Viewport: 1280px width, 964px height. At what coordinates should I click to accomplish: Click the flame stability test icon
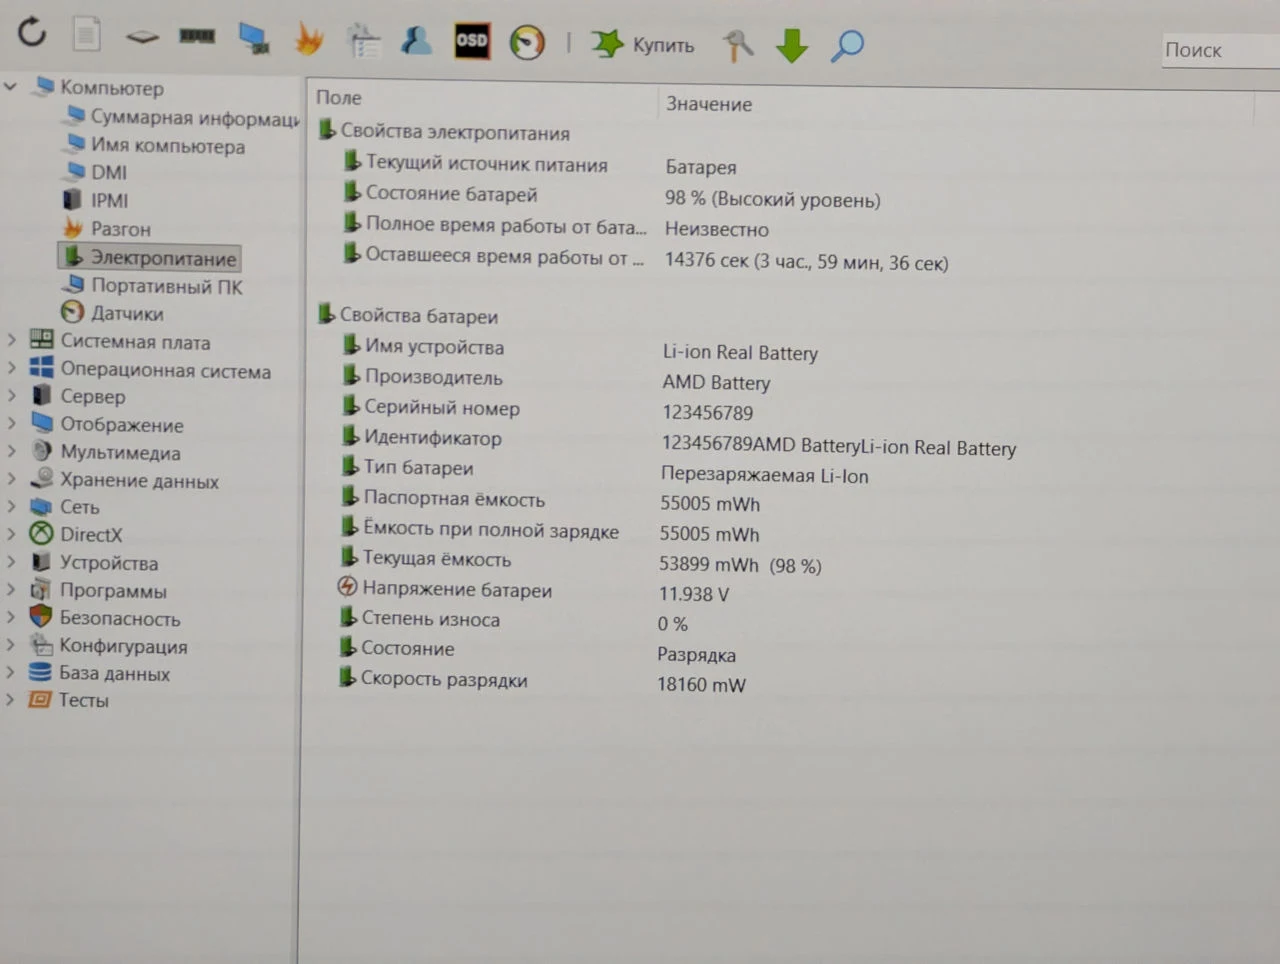[x=309, y=39]
